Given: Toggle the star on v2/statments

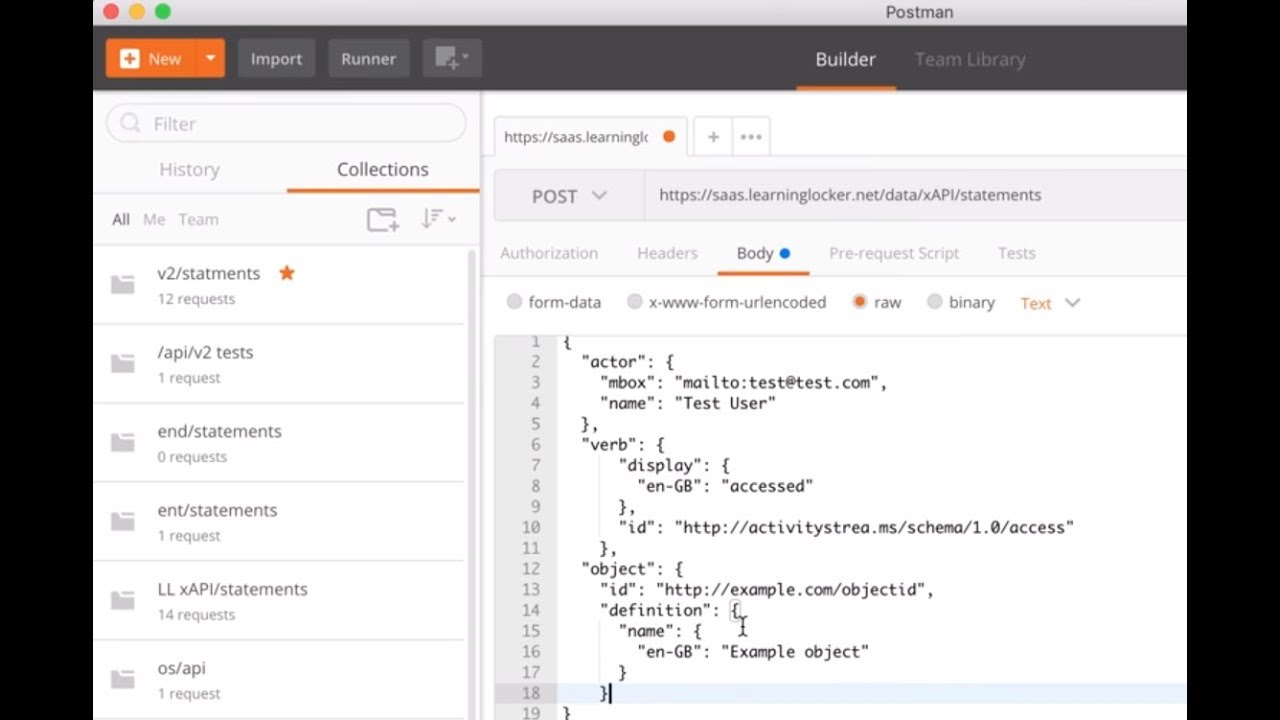Looking at the screenshot, I should pos(287,272).
